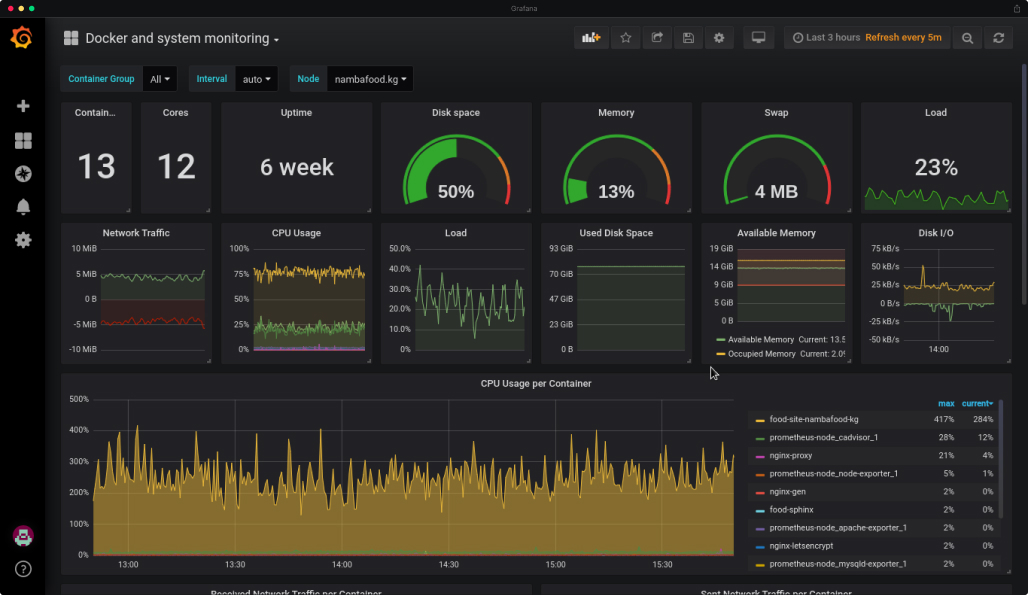Expand the Node 'nambafood.kg' dropdown
Screen dimensions: 1028x595
[370, 78]
